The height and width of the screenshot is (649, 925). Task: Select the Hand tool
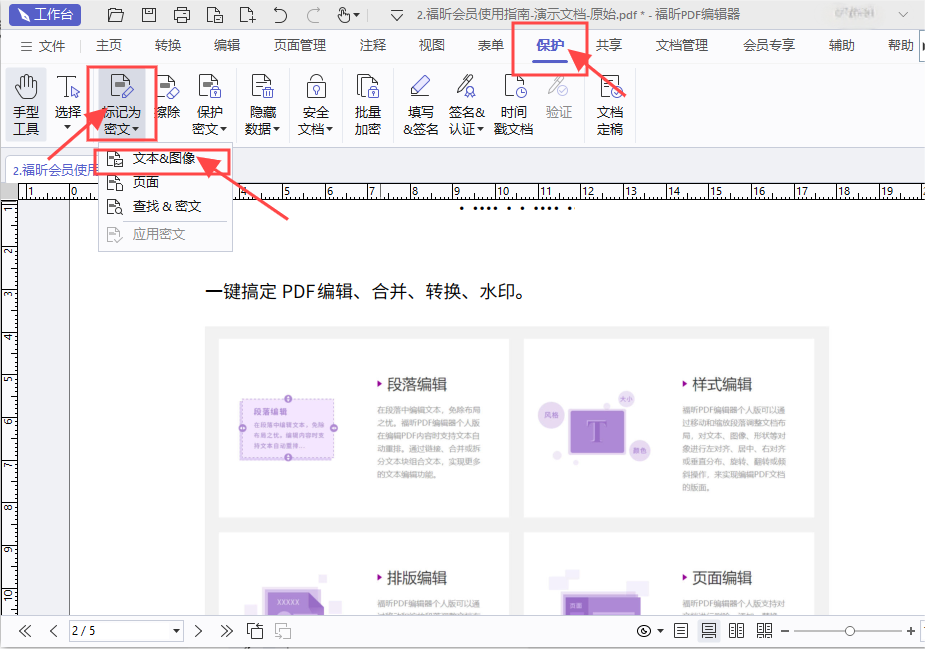tap(26, 104)
